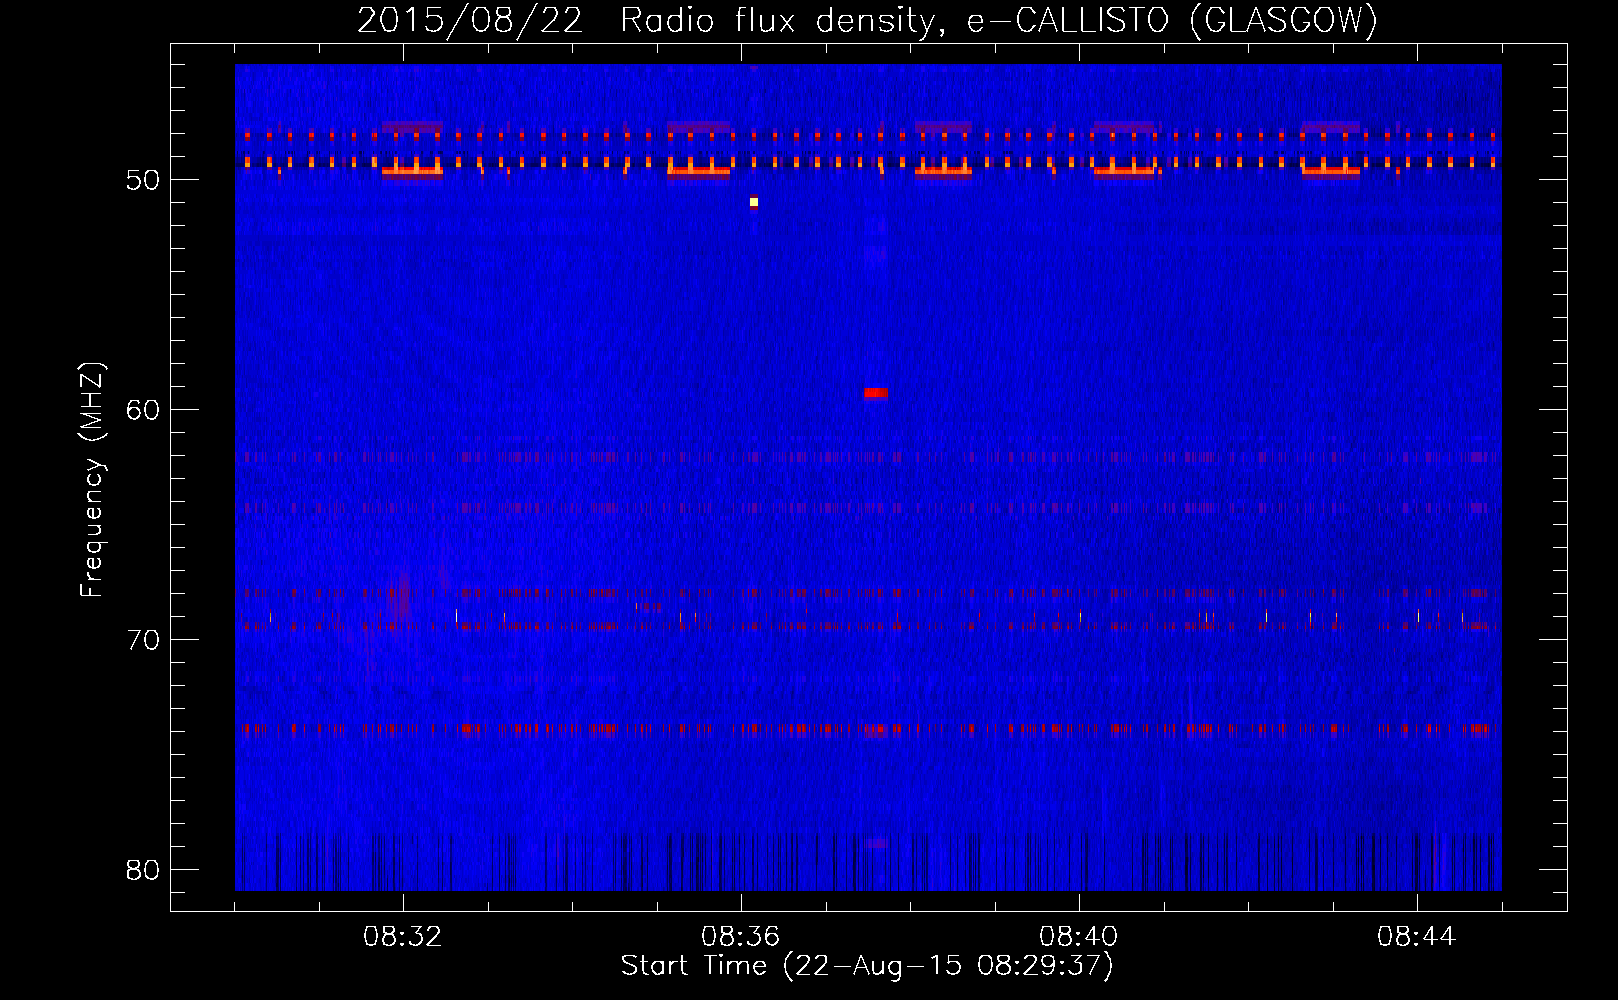The image size is (1618, 1000).
Task: Click the 08:40 time tick label
Action: tap(1079, 937)
